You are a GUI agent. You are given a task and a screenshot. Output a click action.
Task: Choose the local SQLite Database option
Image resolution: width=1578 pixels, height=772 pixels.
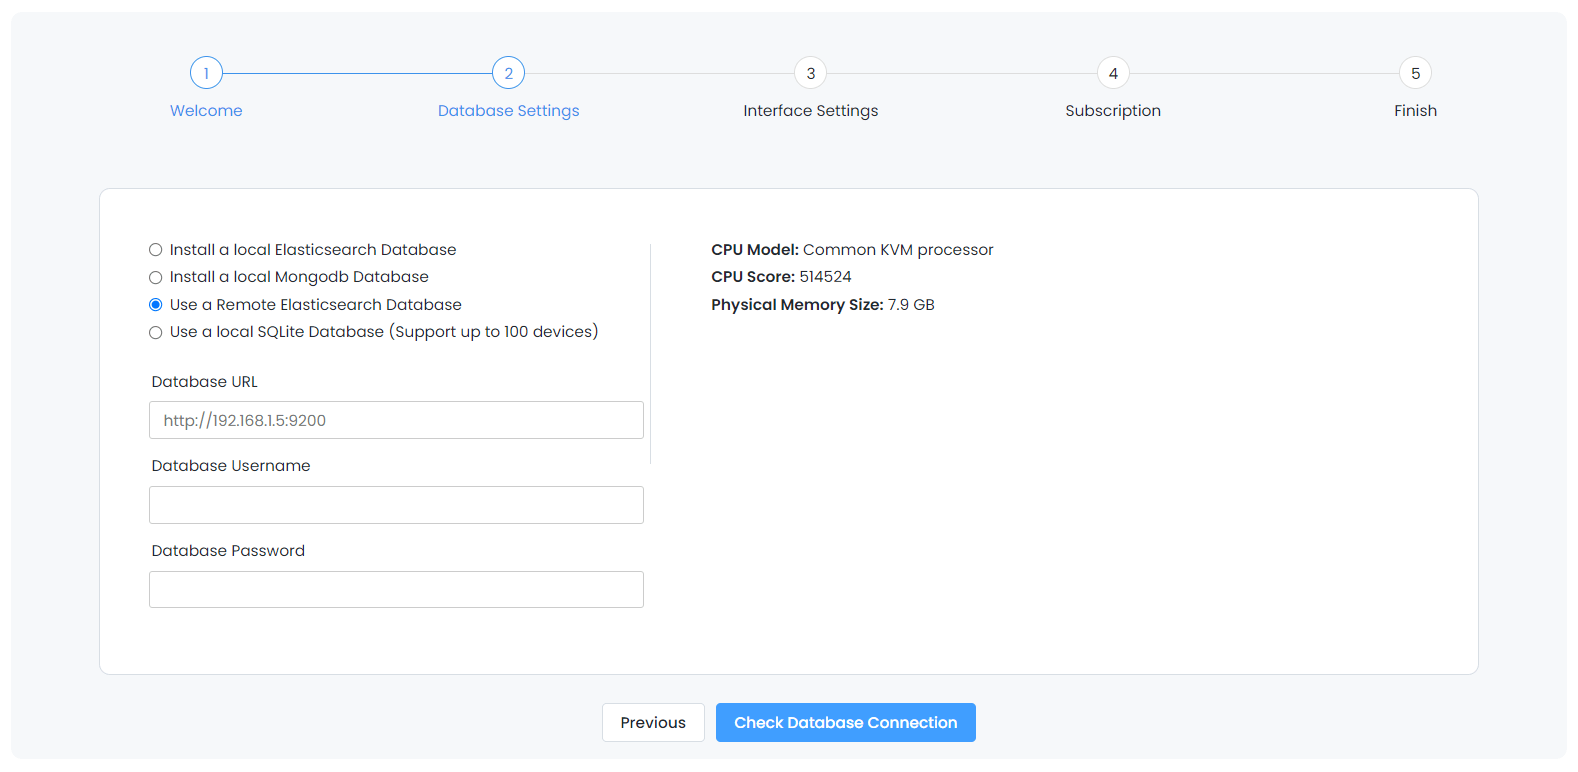coord(156,332)
